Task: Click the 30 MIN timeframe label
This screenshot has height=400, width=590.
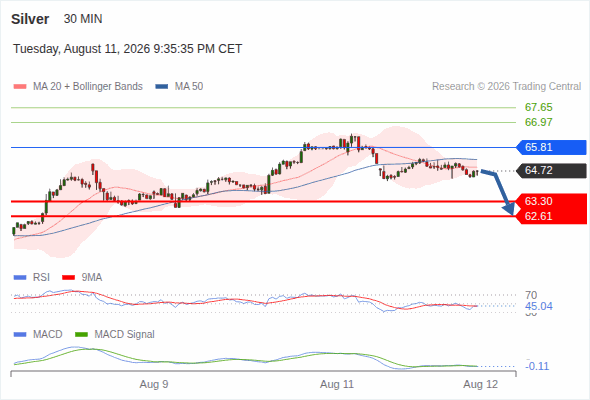Action: pyautogui.click(x=83, y=19)
